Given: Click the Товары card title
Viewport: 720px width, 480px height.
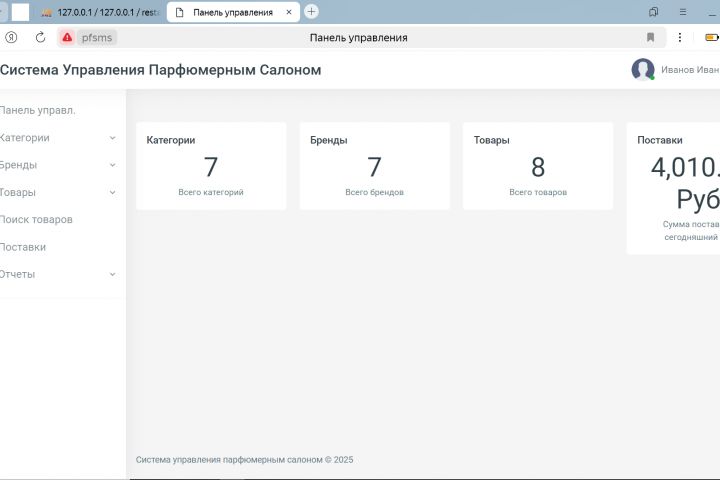Looking at the screenshot, I should pyautogui.click(x=492, y=140).
